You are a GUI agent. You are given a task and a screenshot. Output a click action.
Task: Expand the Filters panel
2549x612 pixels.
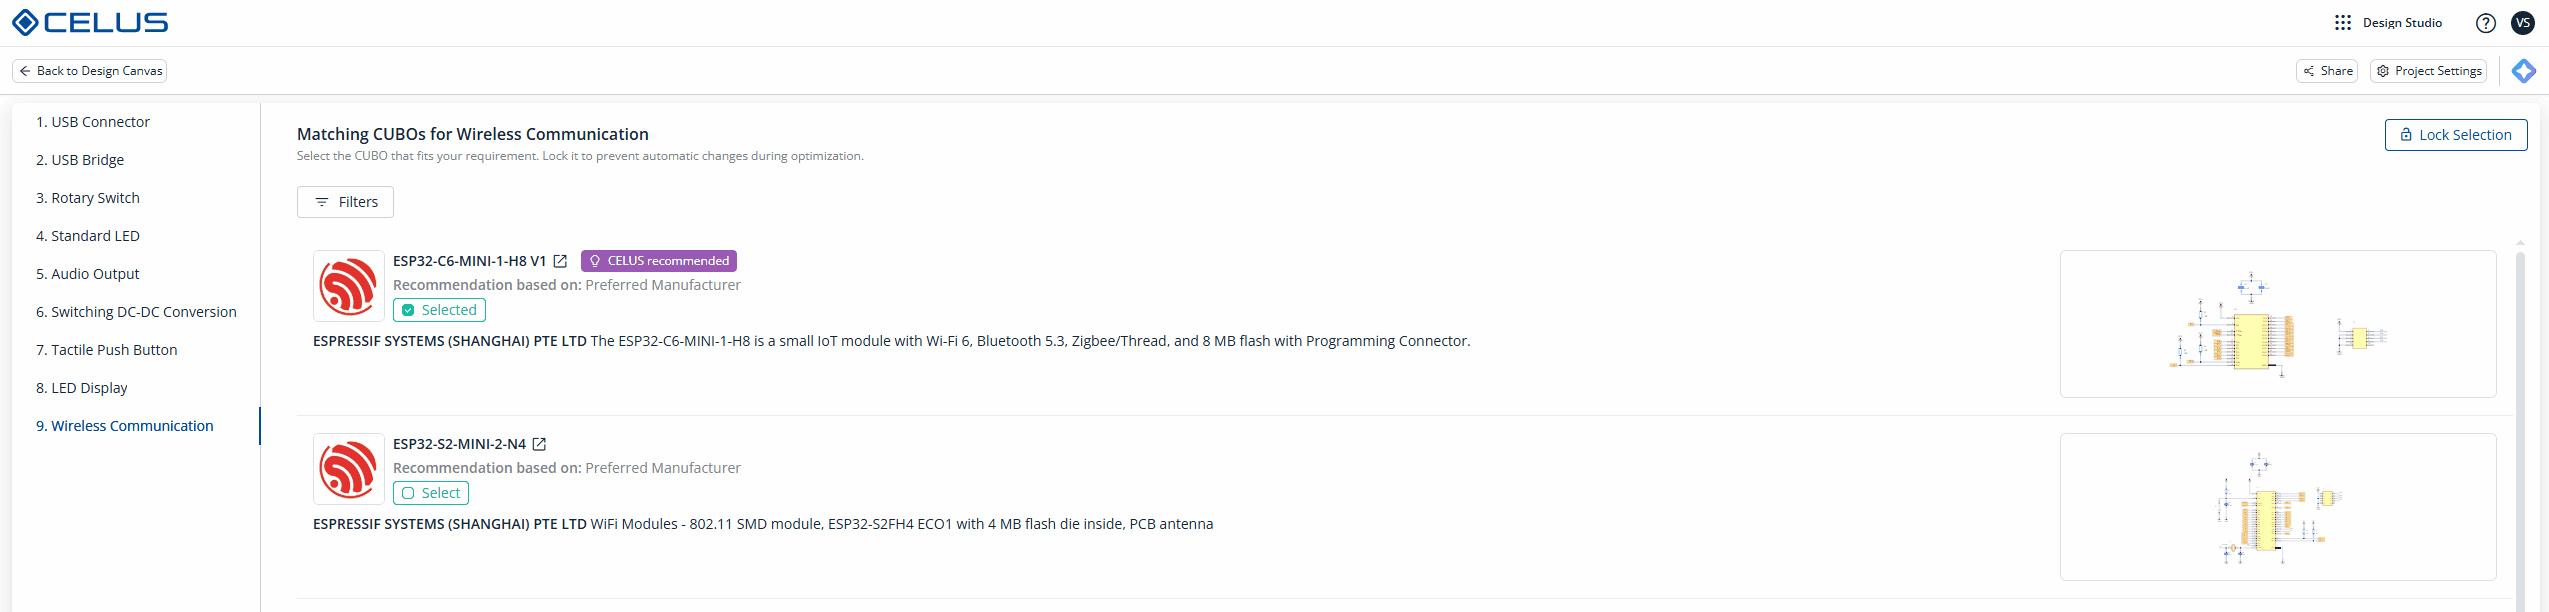click(x=345, y=202)
